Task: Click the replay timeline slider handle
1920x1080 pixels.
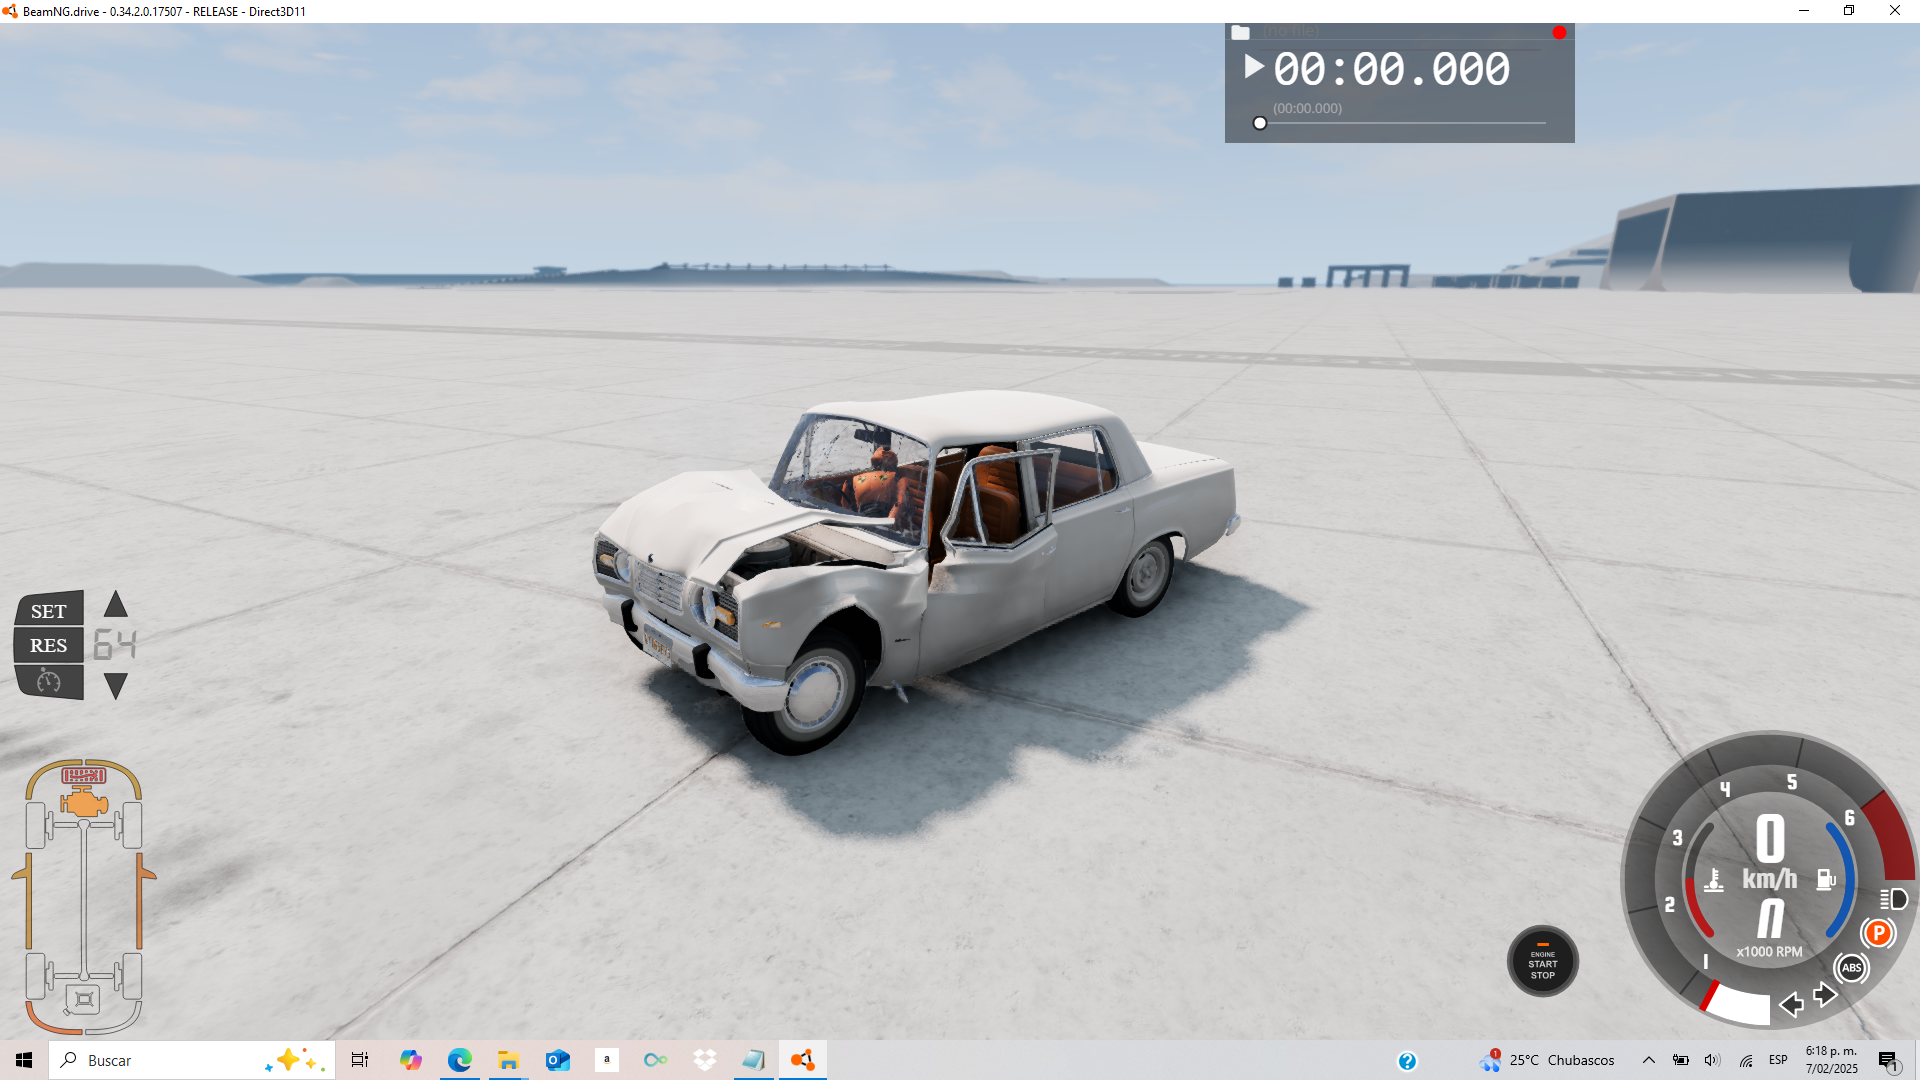Action: pyautogui.click(x=1260, y=123)
